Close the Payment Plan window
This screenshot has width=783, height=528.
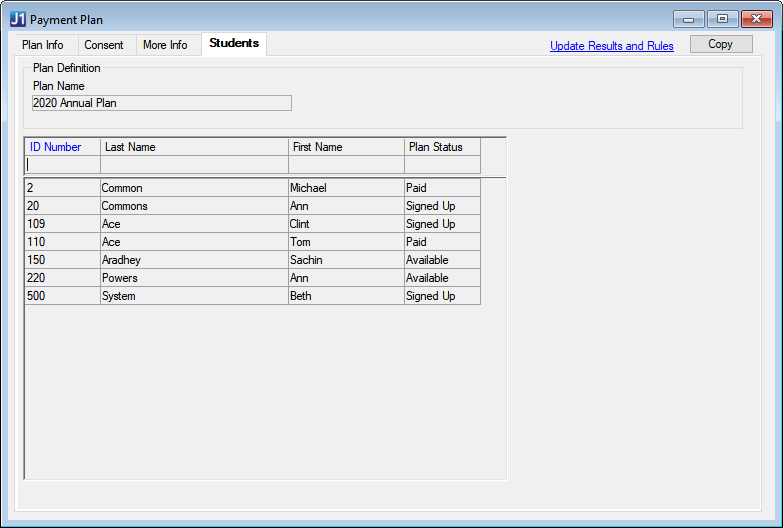click(757, 19)
